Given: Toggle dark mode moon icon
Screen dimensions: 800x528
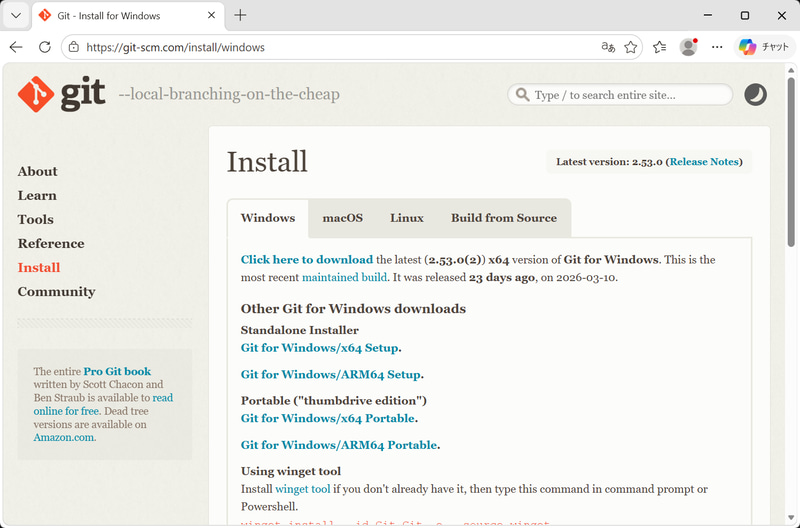Looking at the screenshot, I should (755, 95).
